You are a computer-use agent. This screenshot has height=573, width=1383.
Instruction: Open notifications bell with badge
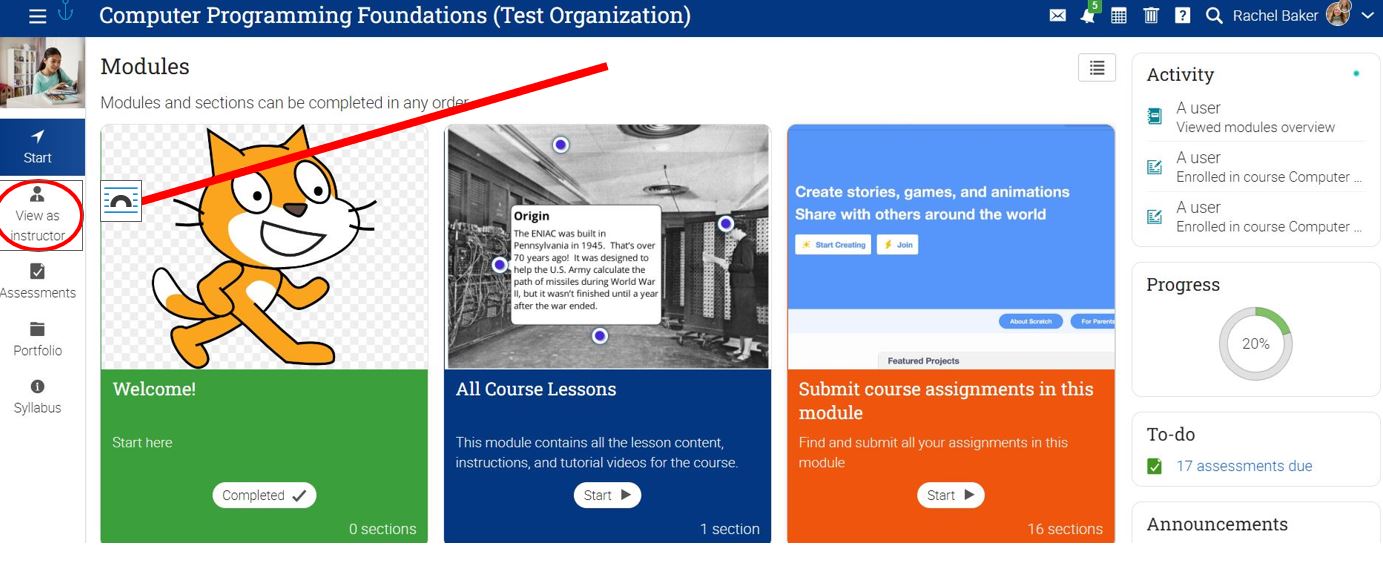point(1088,15)
